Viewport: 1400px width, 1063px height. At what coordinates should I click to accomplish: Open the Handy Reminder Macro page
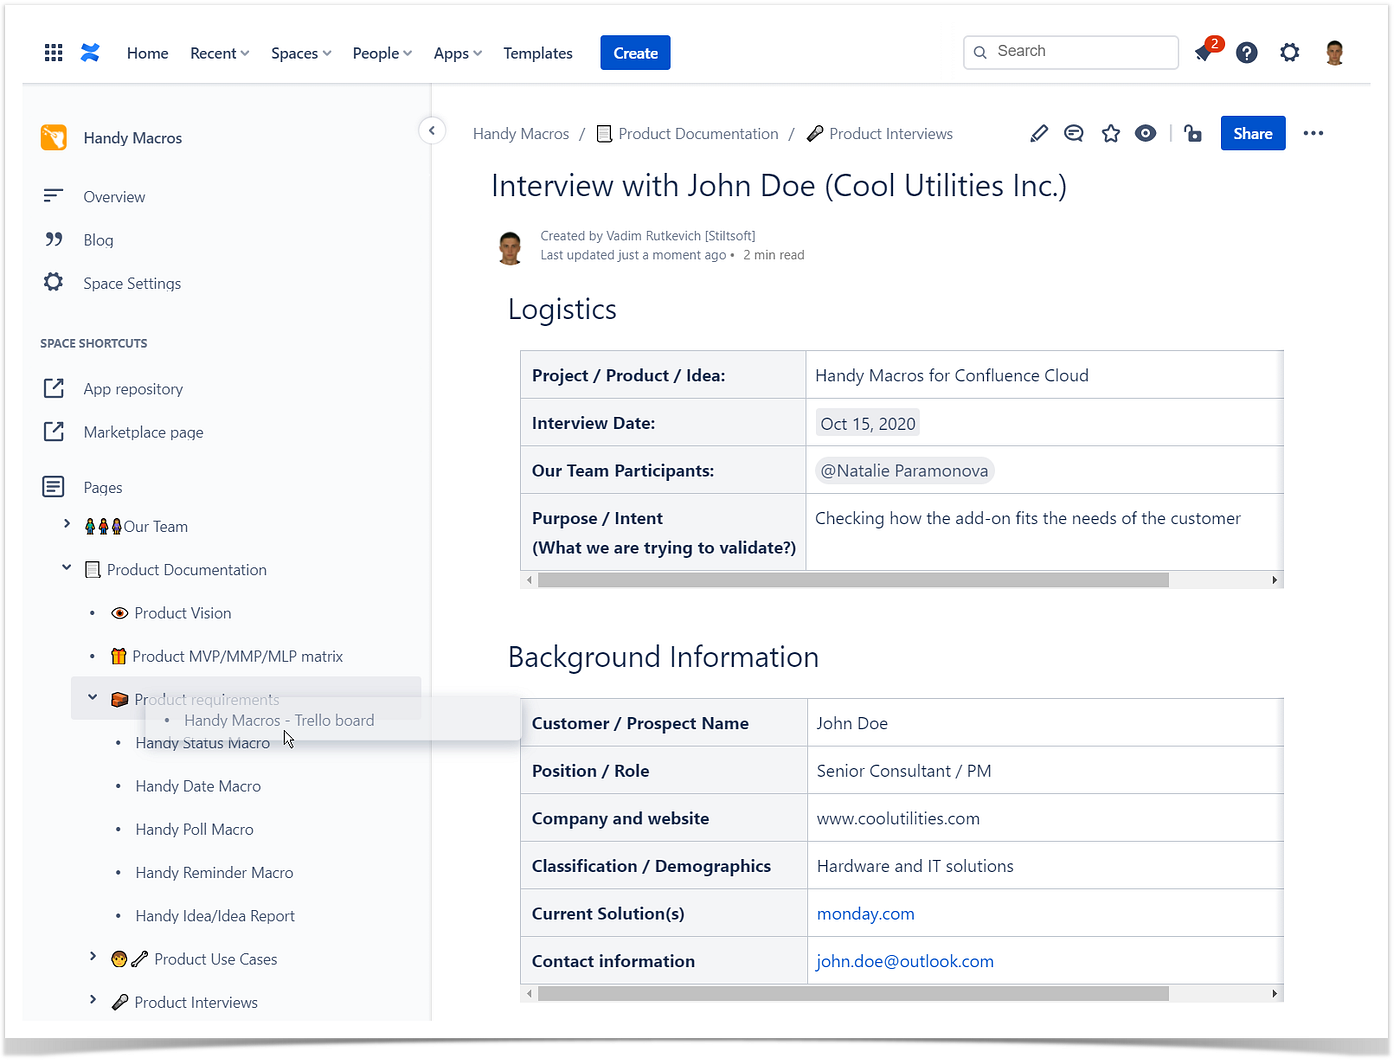click(215, 872)
